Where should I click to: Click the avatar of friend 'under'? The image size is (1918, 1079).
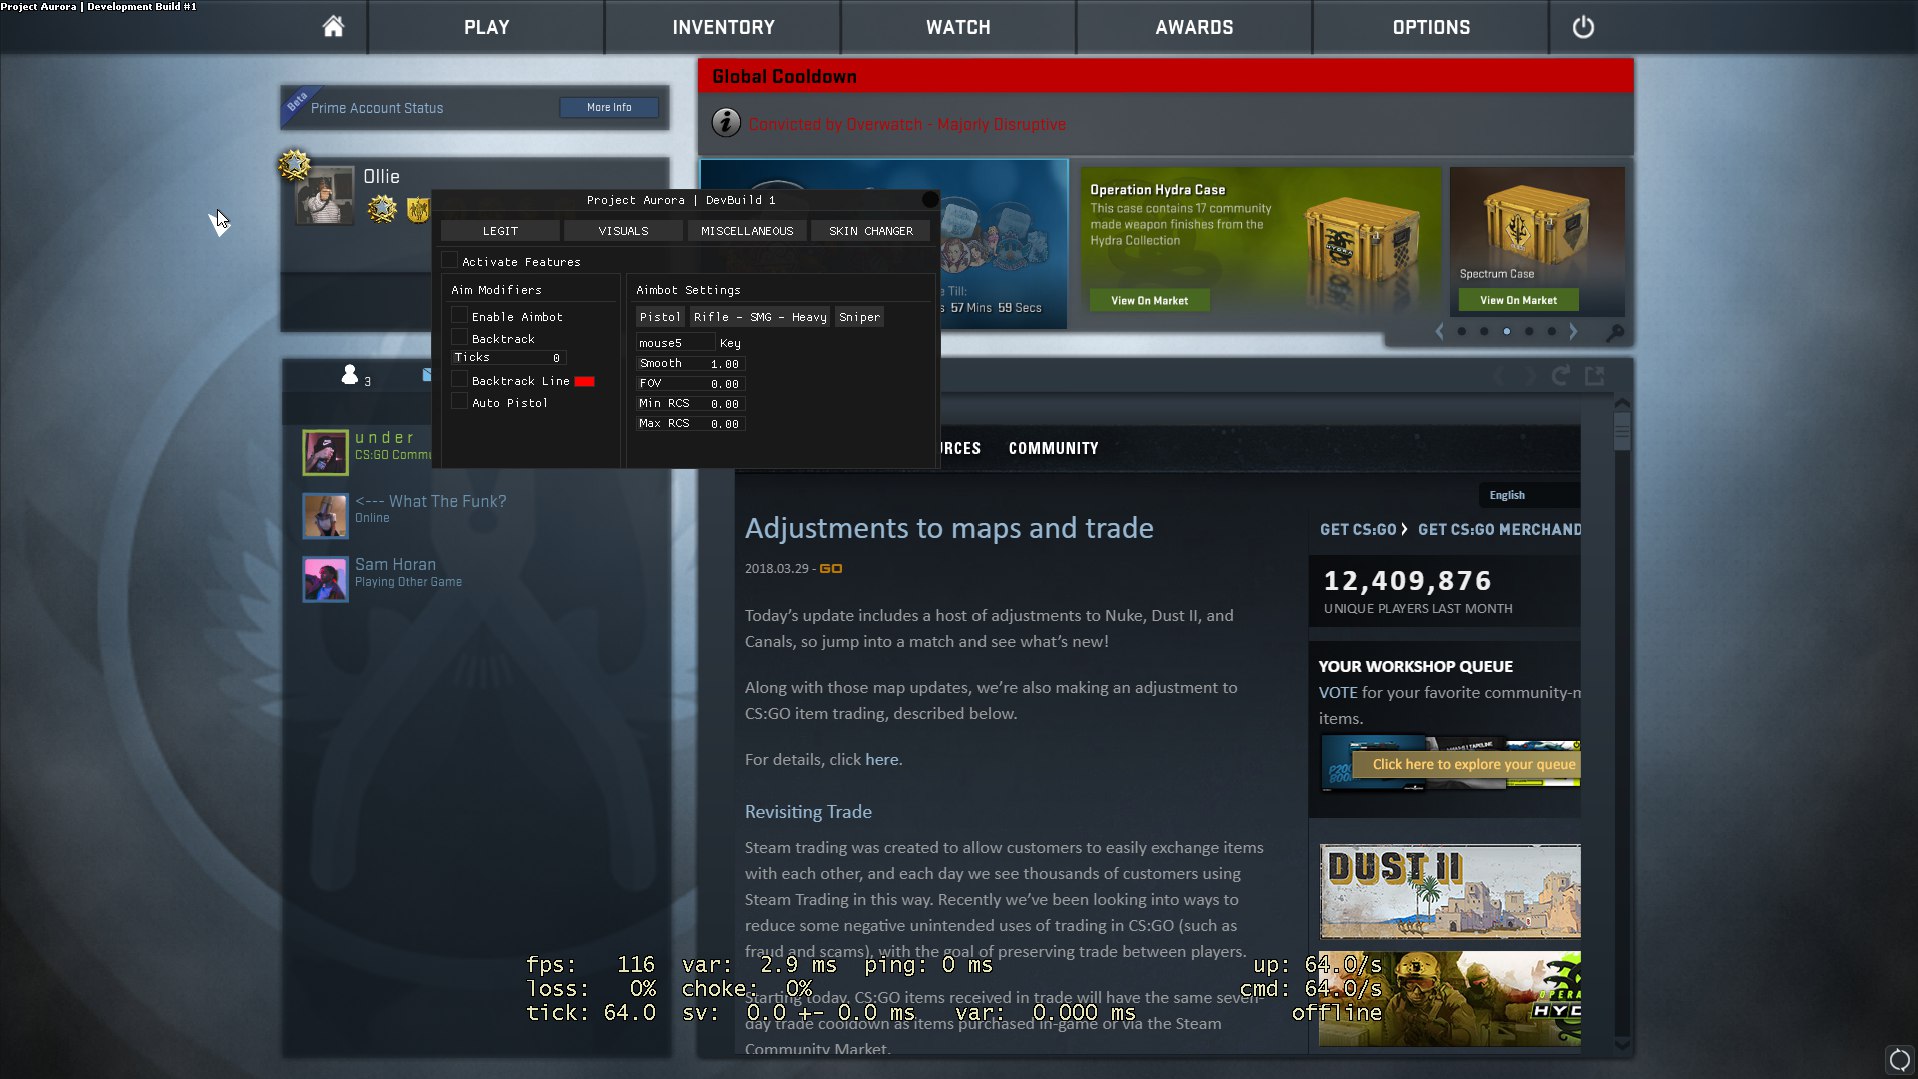pos(325,452)
